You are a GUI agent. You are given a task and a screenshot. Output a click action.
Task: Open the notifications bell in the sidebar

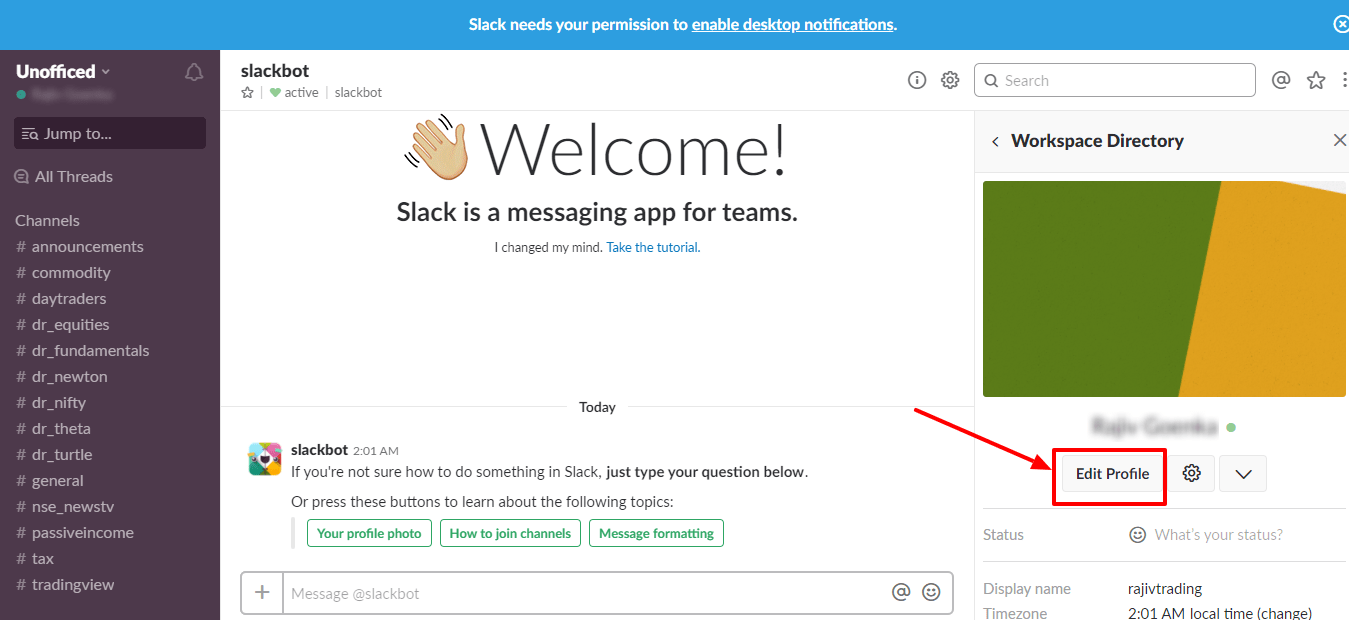pyautogui.click(x=194, y=72)
